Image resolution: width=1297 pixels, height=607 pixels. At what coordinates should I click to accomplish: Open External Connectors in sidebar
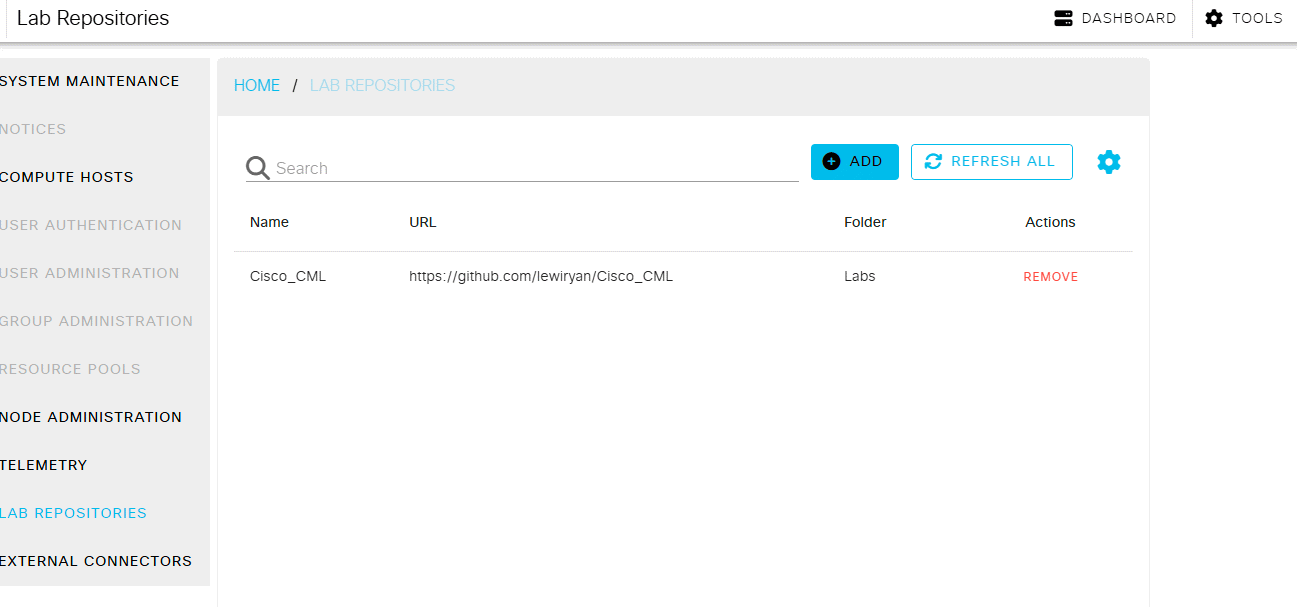[x=96, y=561]
